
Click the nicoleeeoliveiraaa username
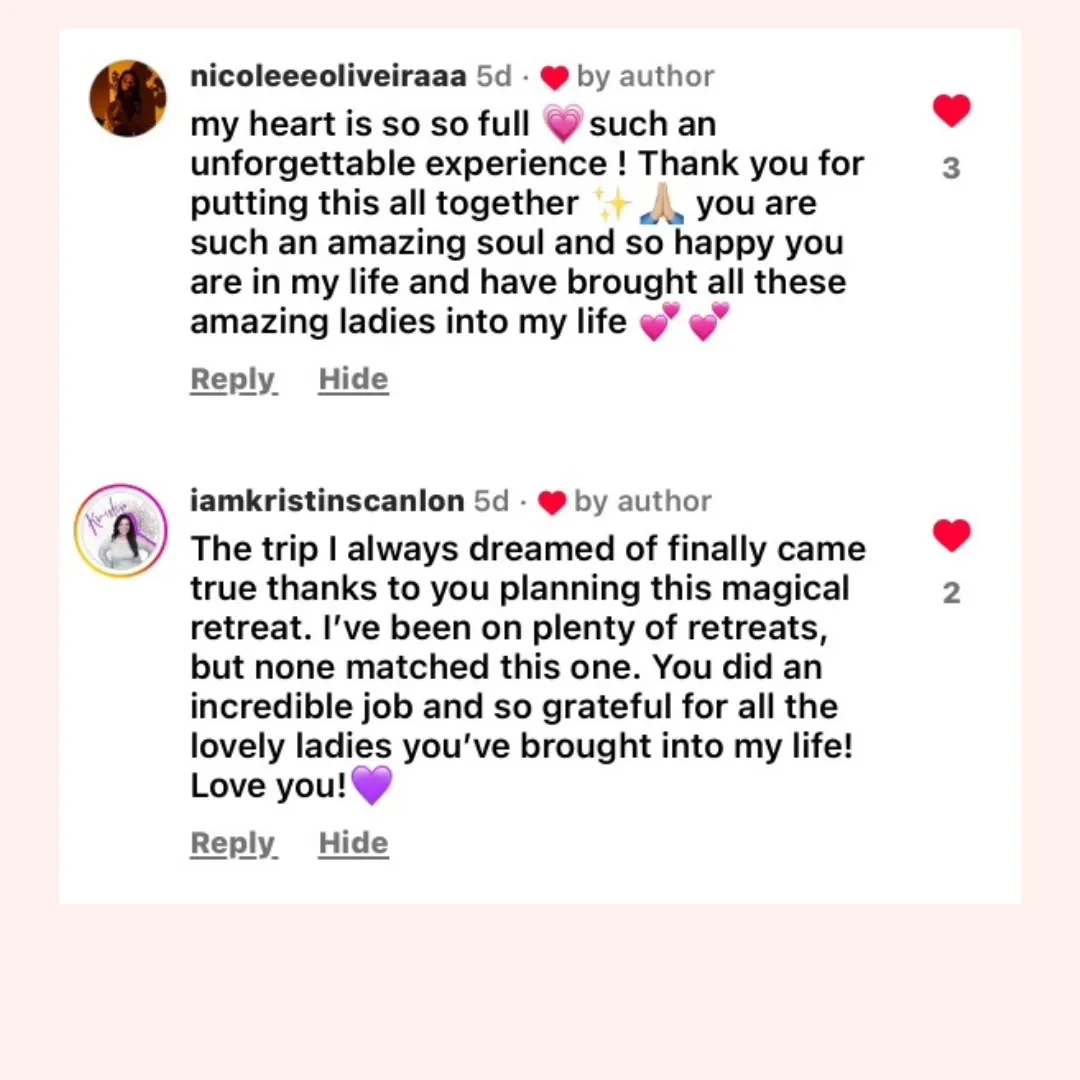pos(328,77)
